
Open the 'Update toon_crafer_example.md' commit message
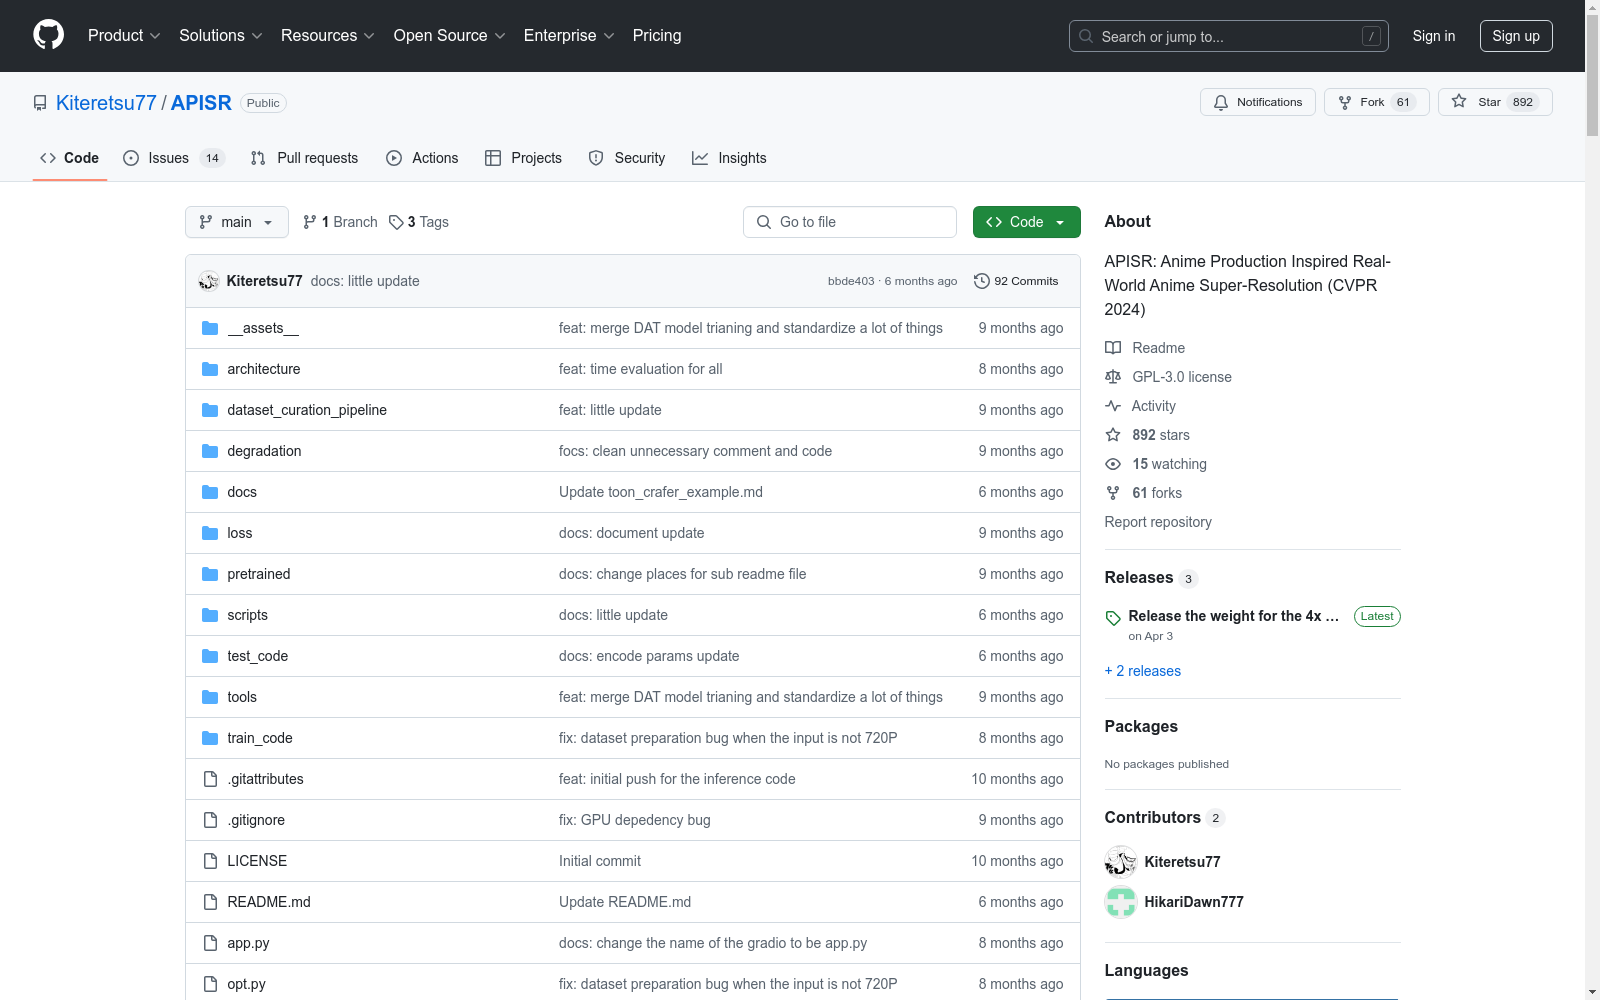pyautogui.click(x=661, y=492)
